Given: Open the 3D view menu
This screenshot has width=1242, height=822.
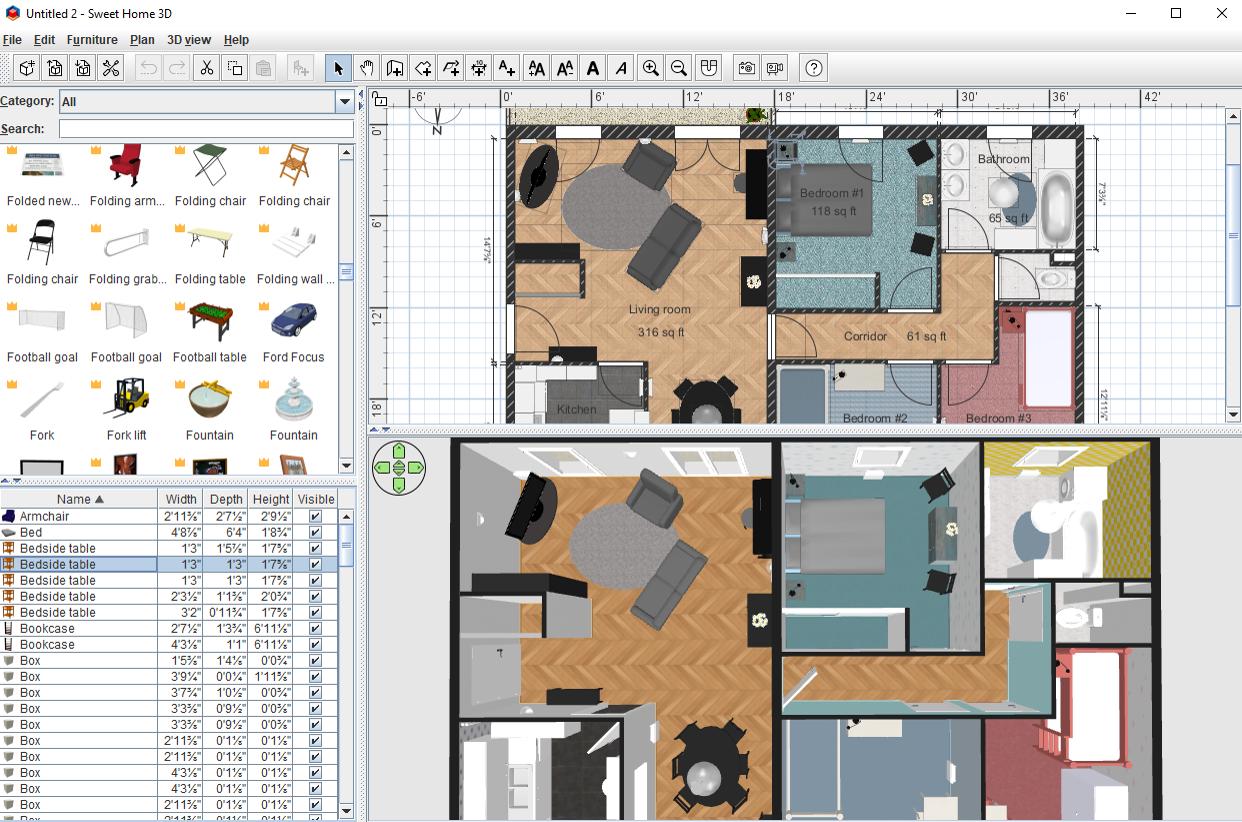Looking at the screenshot, I should (189, 40).
